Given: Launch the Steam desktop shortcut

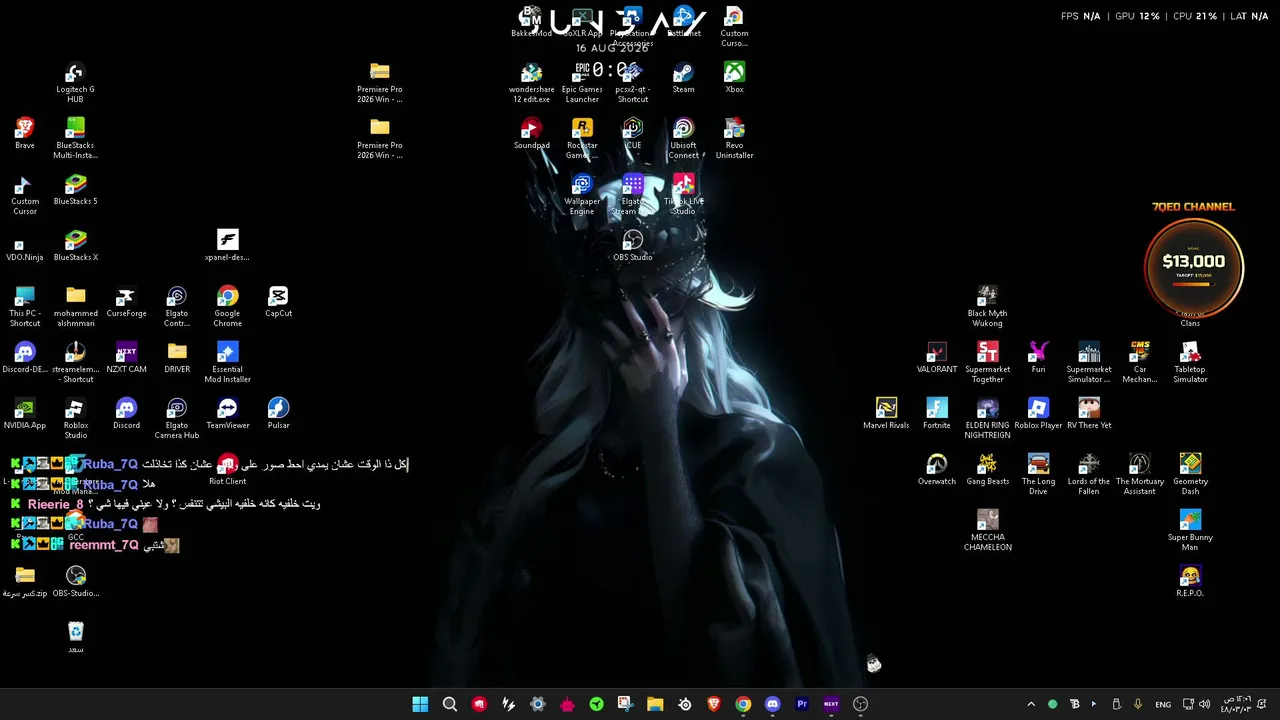Looking at the screenshot, I should pyautogui.click(x=683, y=78).
